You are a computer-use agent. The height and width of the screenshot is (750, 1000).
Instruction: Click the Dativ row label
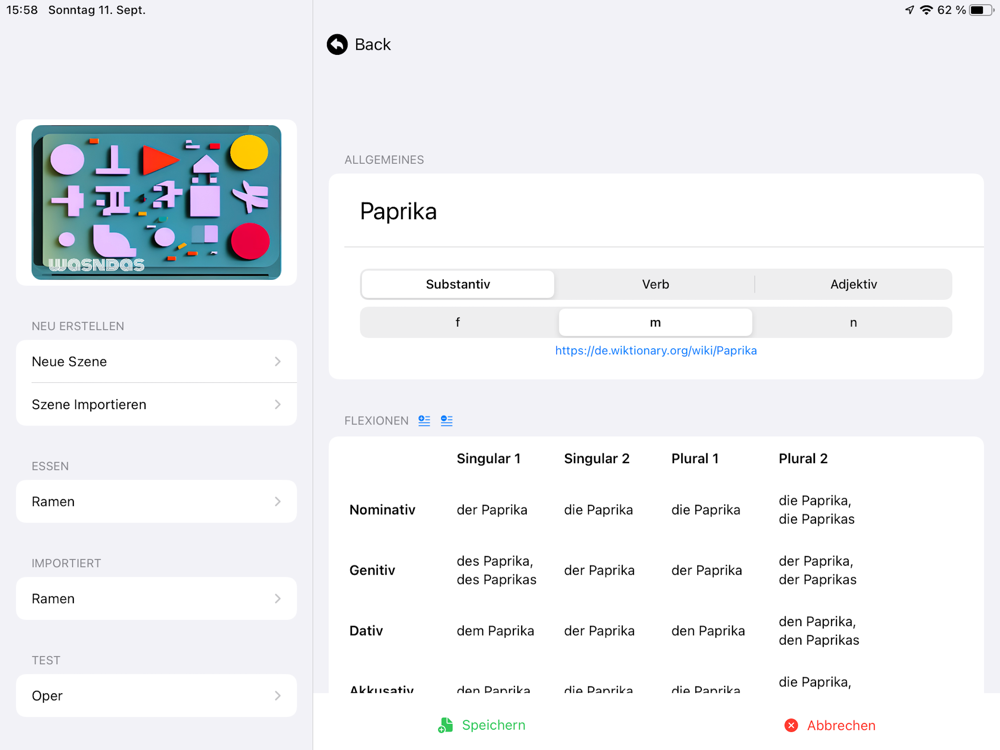pyautogui.click(x=366, y=631)
